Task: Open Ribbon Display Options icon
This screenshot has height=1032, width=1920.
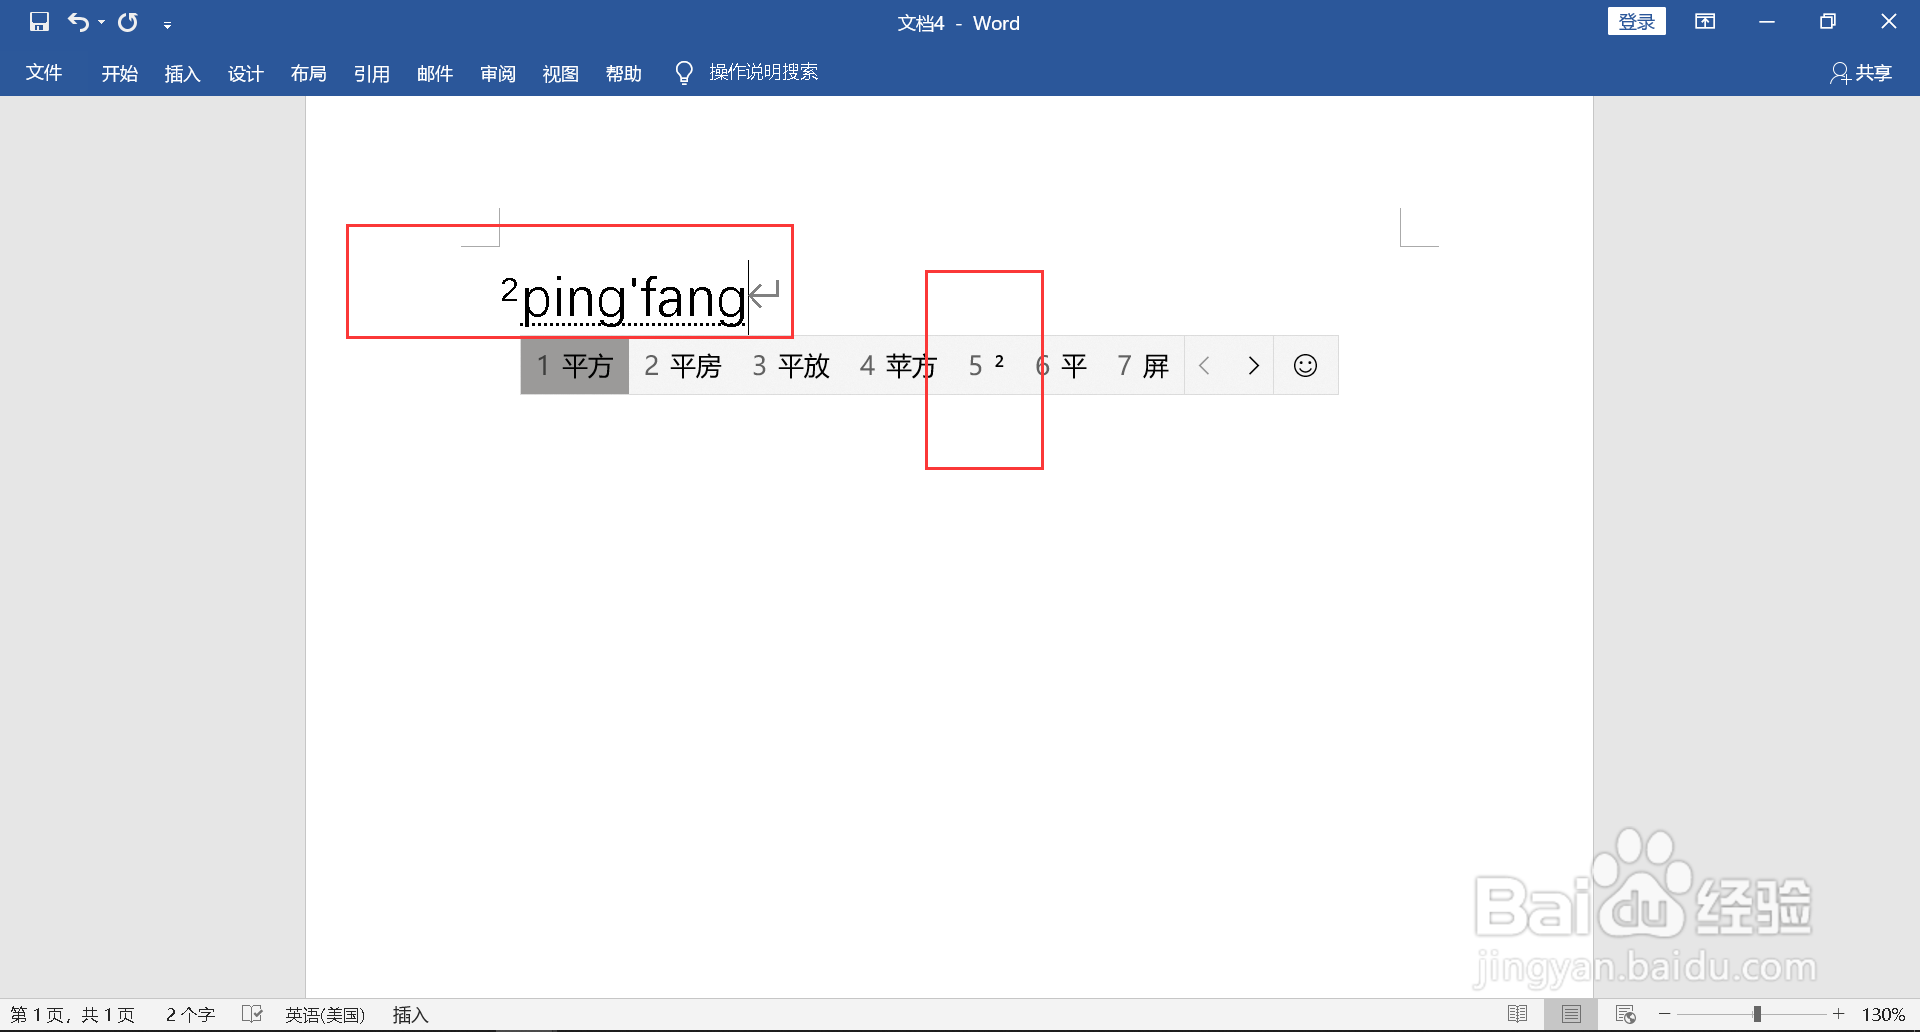Action: click(1705, 22)
